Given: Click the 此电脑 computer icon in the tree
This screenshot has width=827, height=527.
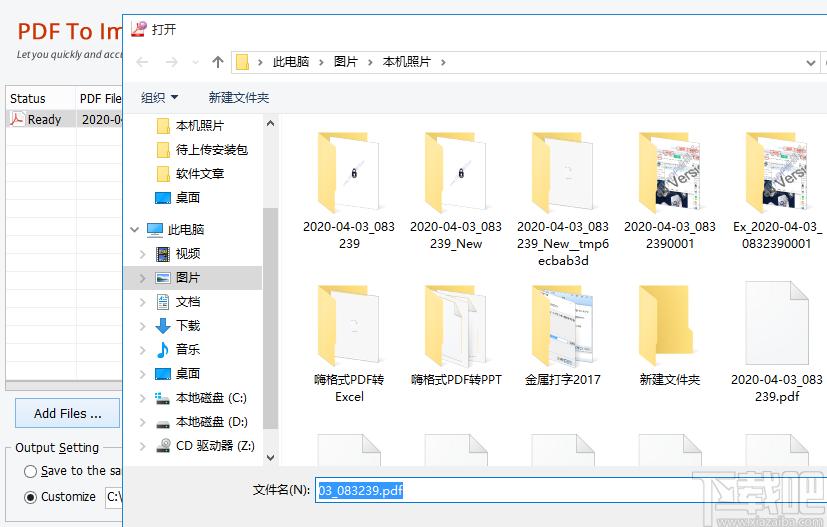Looking at the screenshot, I should point(155,229).
